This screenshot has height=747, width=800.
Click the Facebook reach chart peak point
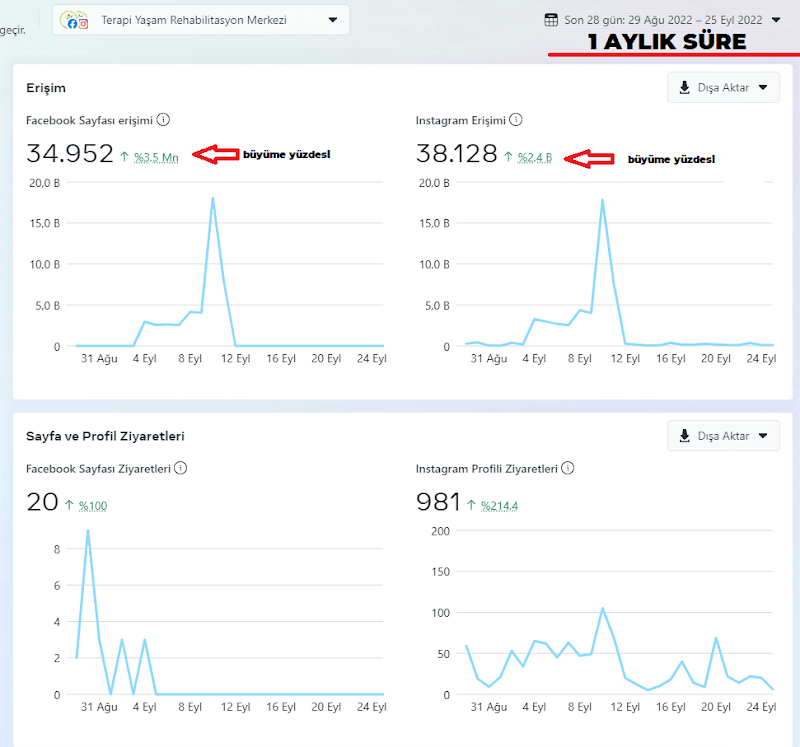[x=213, y=198]
